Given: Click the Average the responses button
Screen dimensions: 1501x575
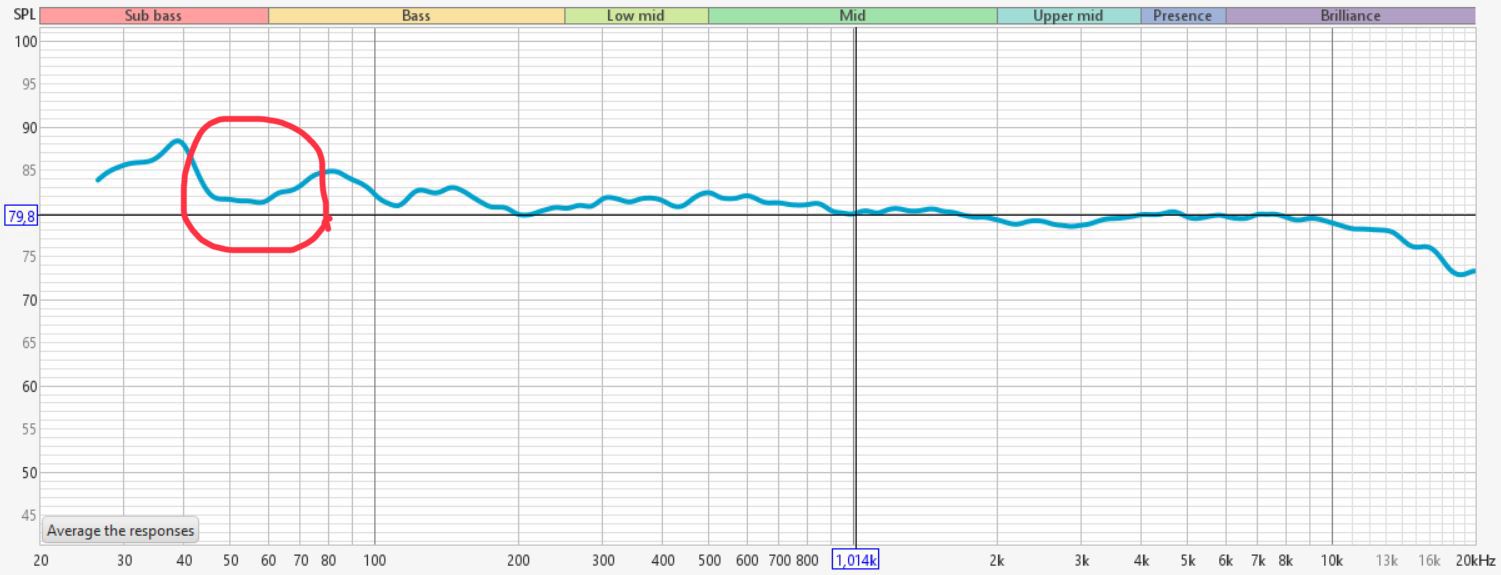Looking at the screenshot, I should [x=120, y=531].
